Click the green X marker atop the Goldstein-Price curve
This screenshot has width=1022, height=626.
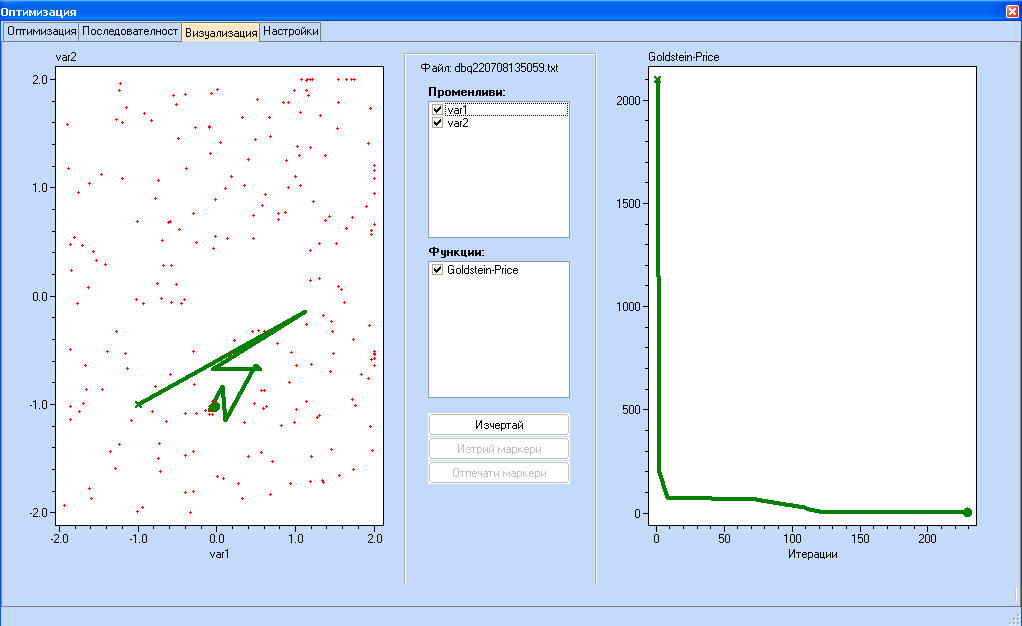pyautogui.click(x=657, y=80)
